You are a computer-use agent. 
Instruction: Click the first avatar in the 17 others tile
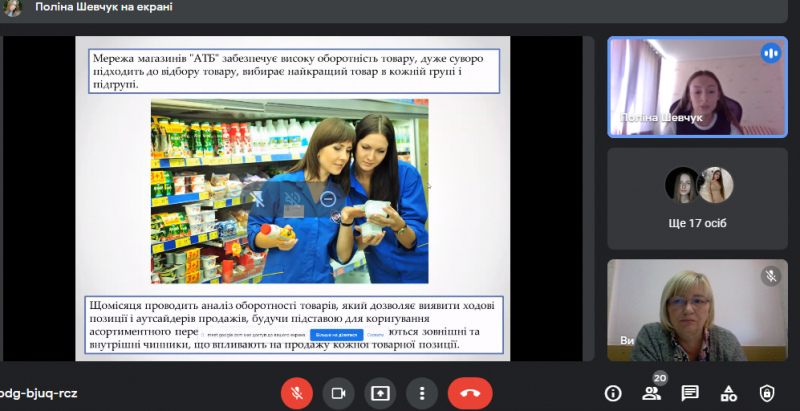(682, 185)
